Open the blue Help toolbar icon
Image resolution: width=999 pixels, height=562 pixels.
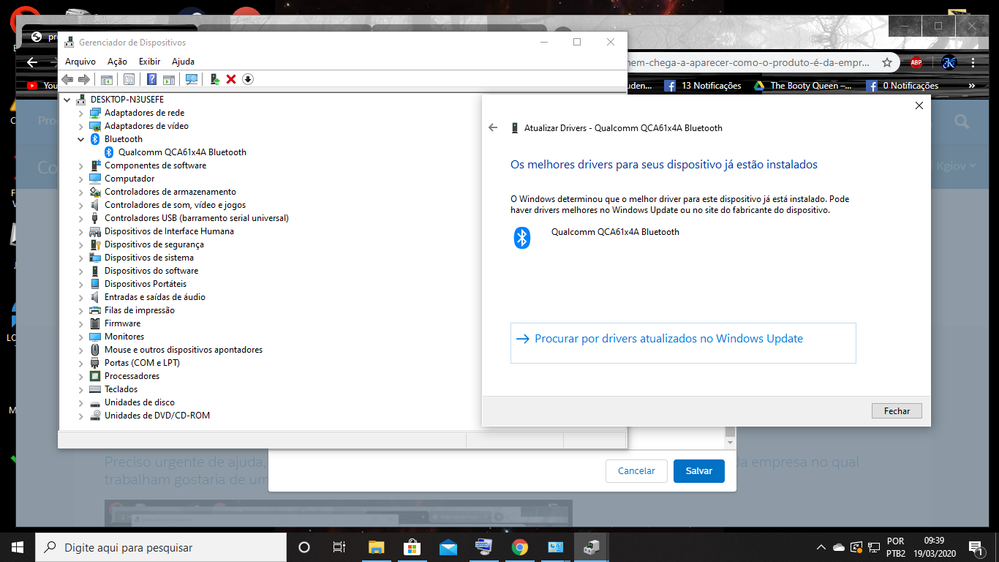[x=152, y=79]
